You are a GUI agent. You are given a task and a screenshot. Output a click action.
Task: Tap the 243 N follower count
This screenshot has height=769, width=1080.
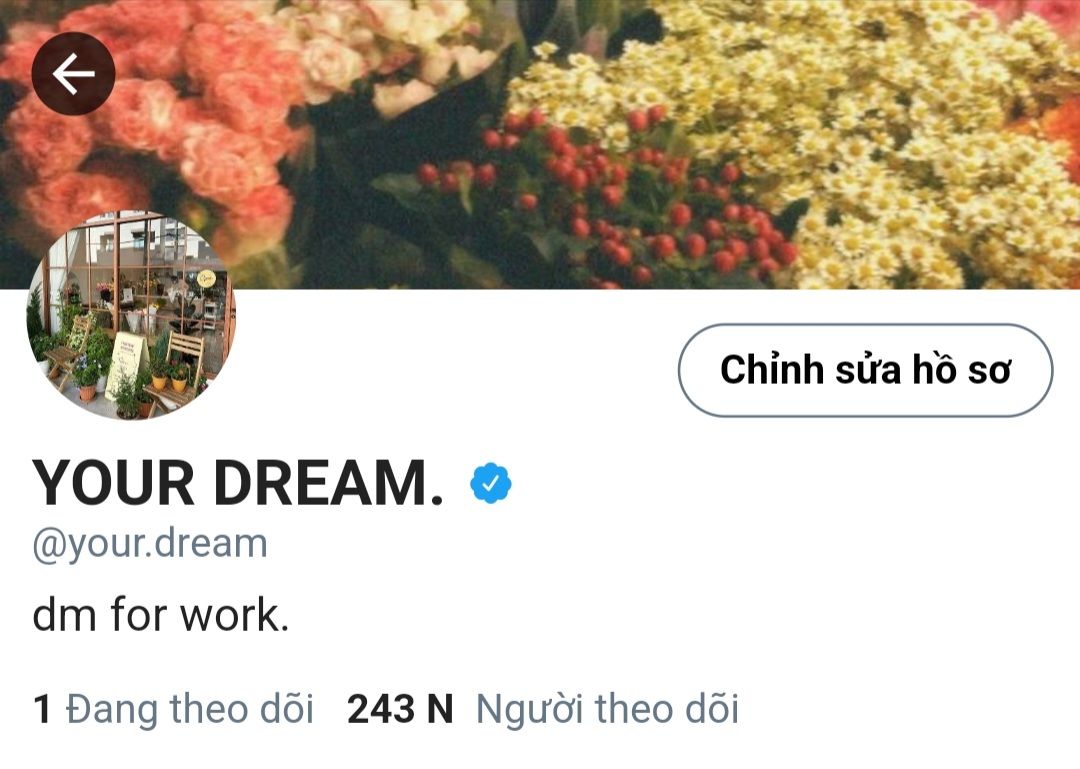400,709
